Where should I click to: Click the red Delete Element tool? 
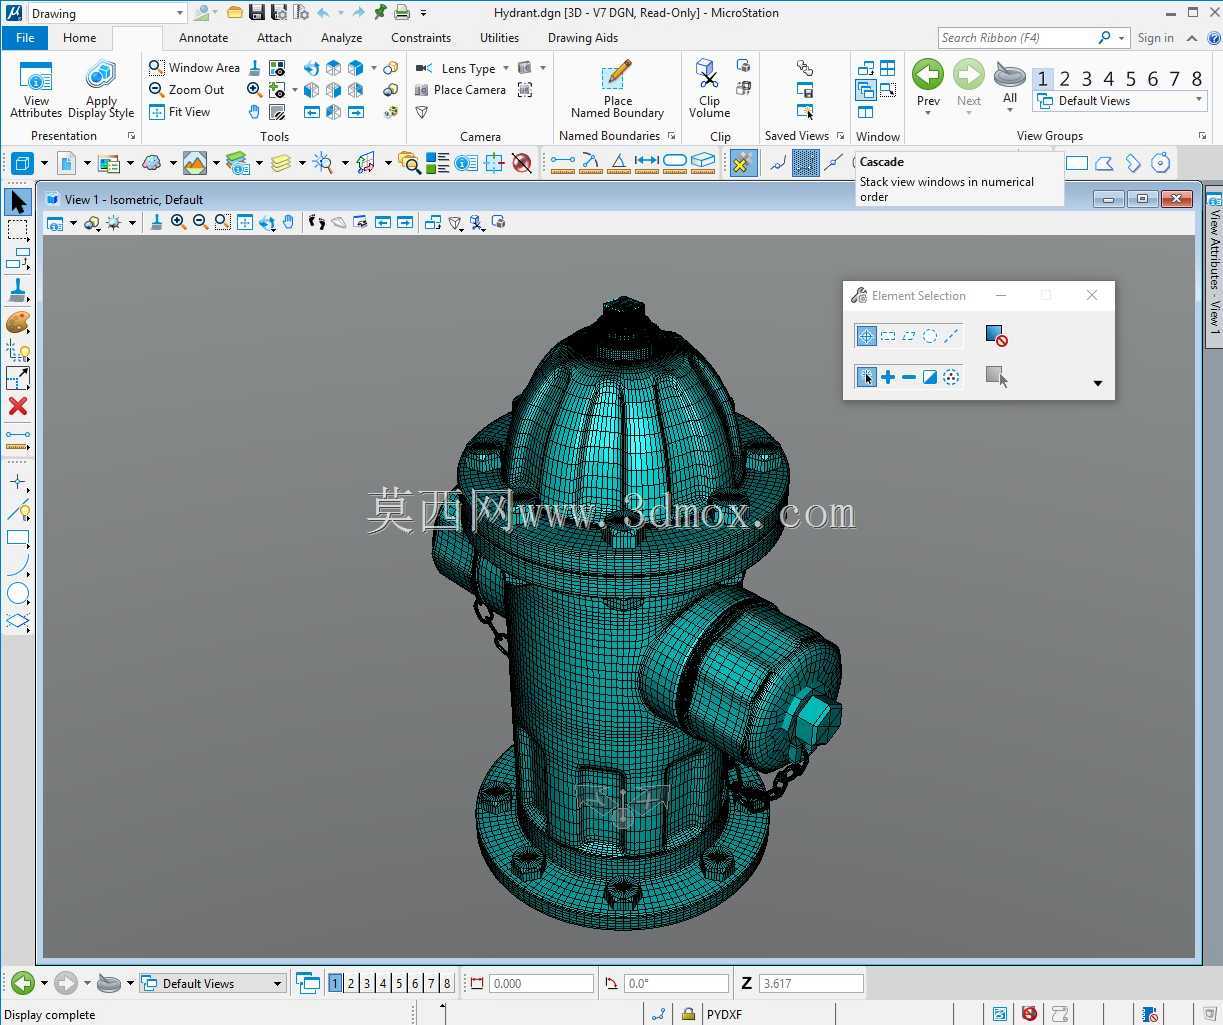[x=18, y=406]
